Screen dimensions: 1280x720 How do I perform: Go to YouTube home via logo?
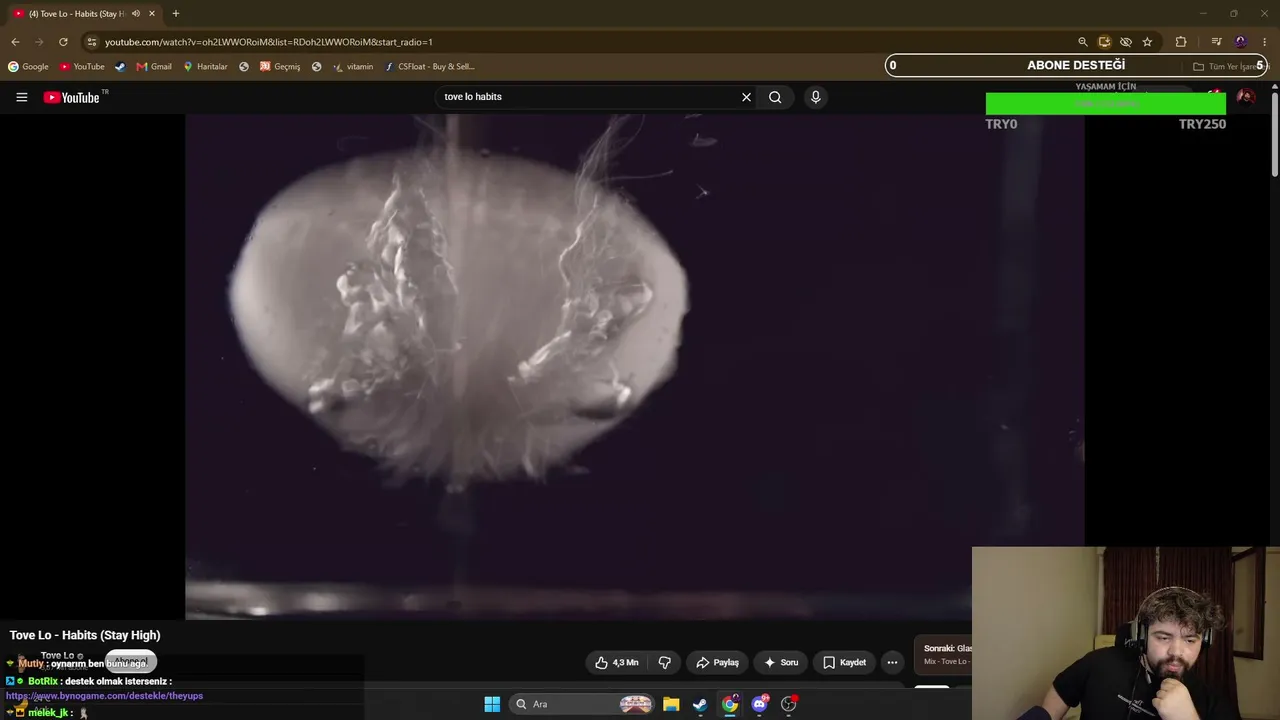pos(72,97)
